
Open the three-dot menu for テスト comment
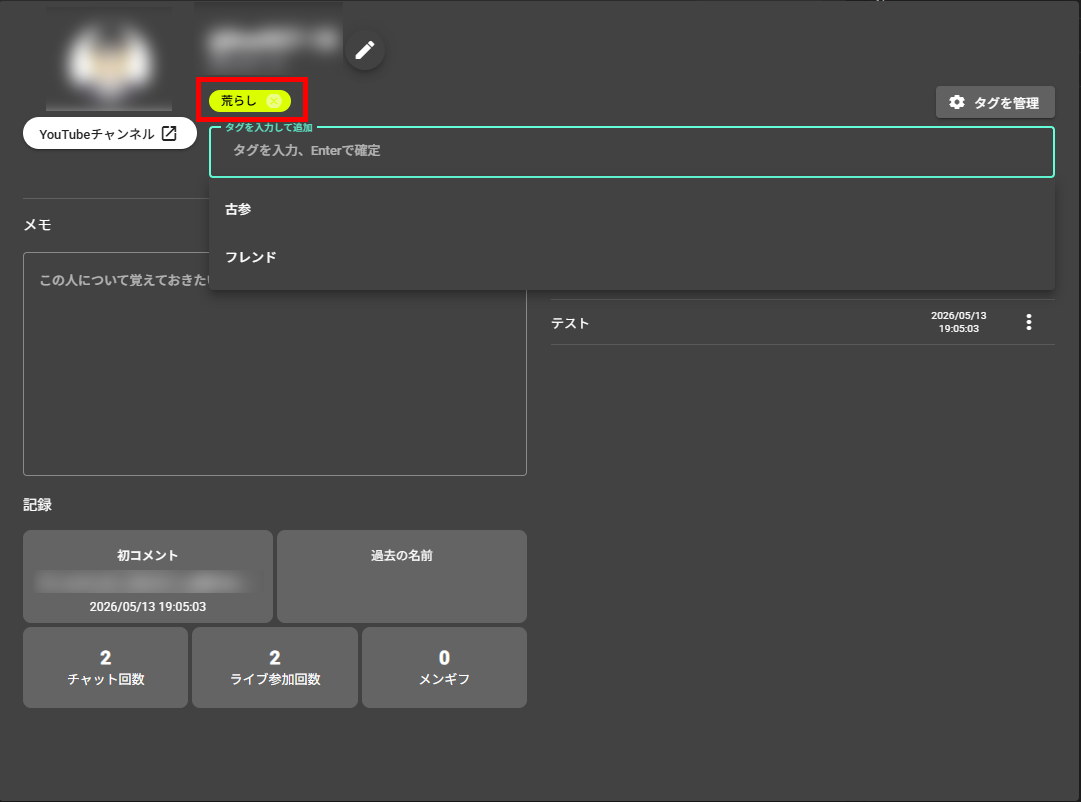tap(1029, 322)
